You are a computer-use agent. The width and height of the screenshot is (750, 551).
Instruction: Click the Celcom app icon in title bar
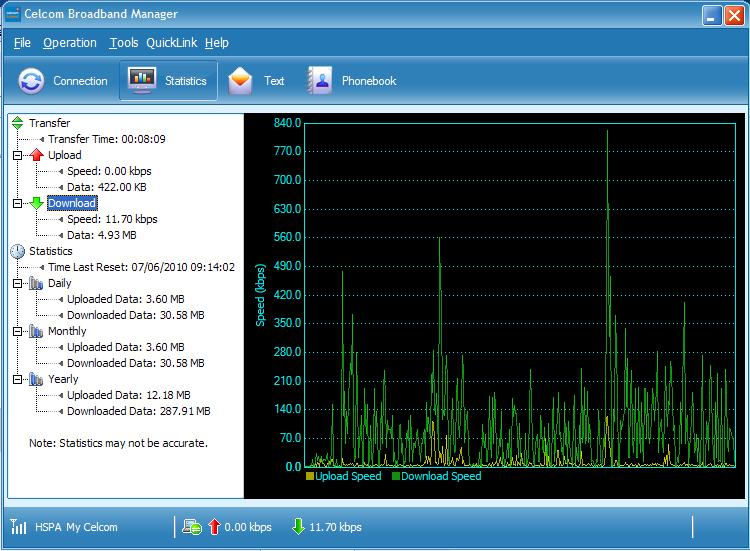pos(12,14)
